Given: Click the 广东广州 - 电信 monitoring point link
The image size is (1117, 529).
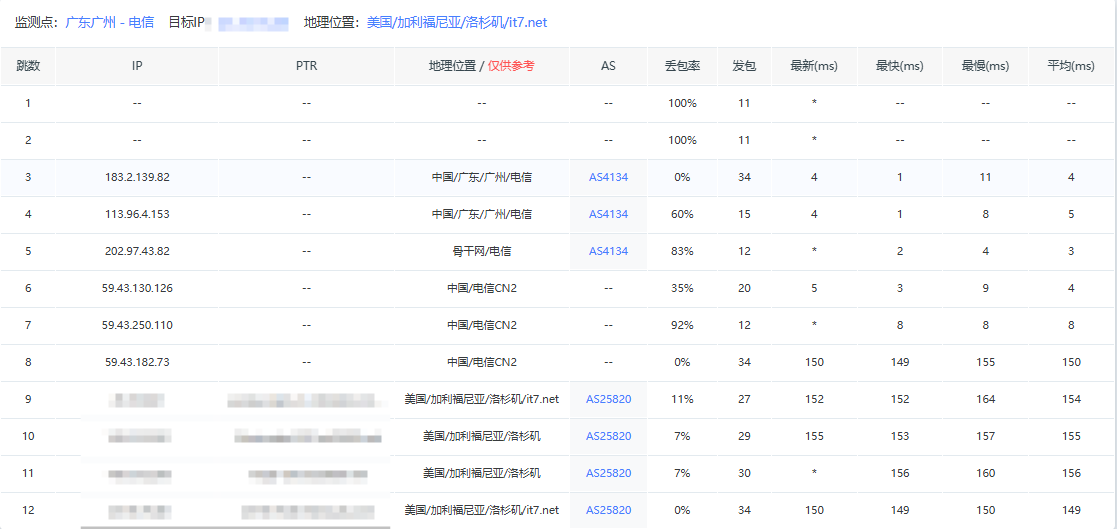Looking at the screenshot, I should [x=109, y=22].
